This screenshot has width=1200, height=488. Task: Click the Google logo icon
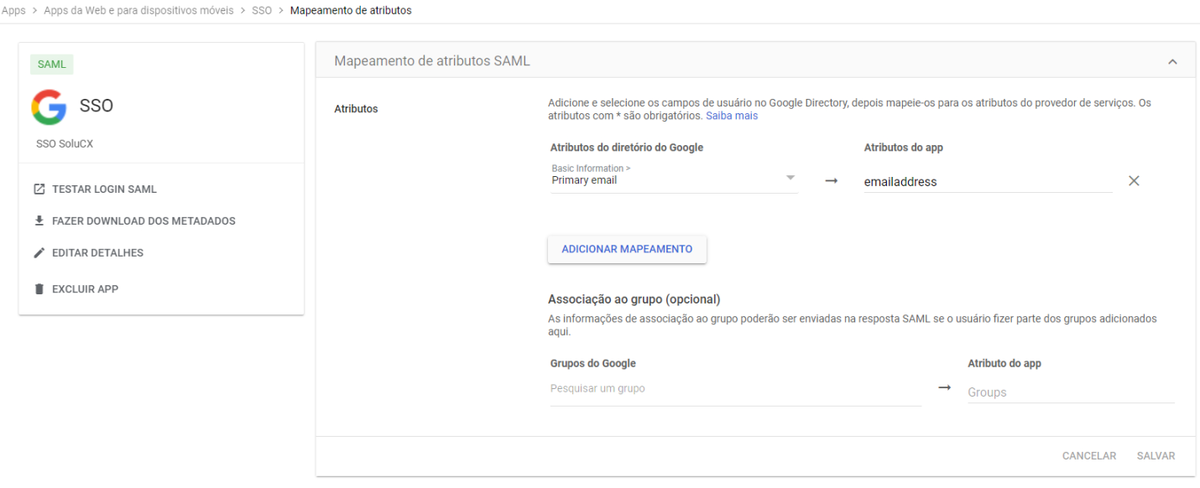pyautogui.click(x=49, y=106)
